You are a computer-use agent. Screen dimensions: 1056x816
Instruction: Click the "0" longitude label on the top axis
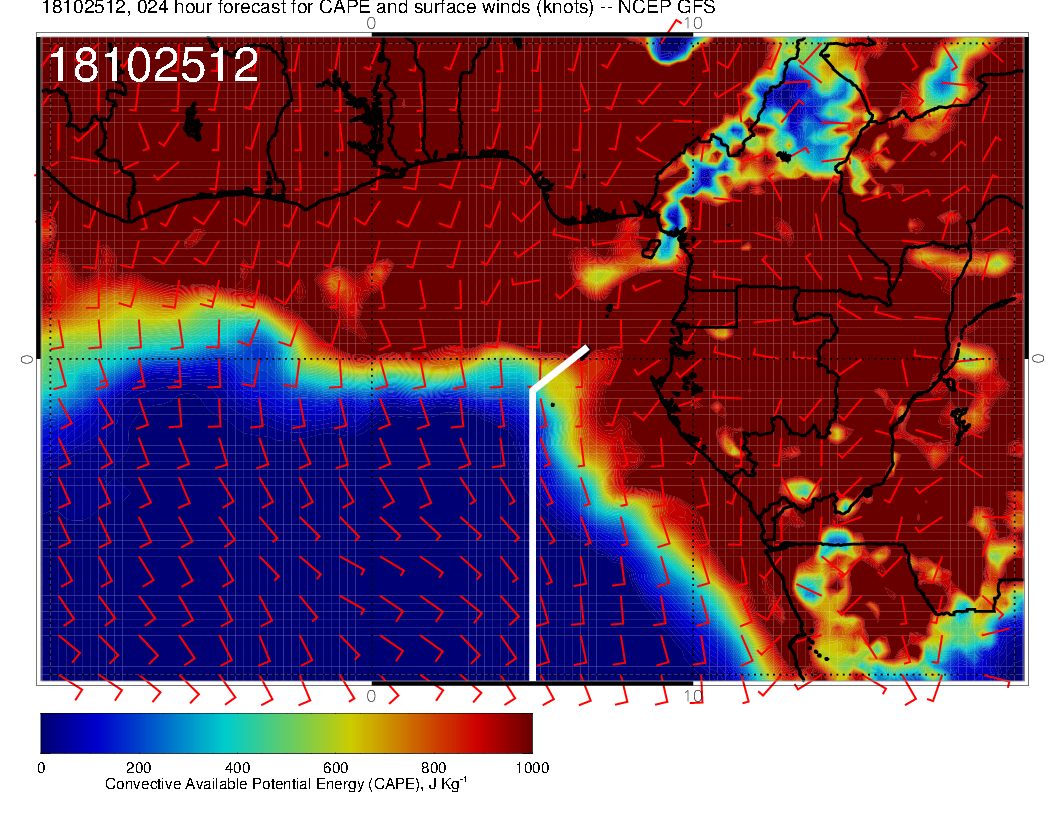[371, 23]
